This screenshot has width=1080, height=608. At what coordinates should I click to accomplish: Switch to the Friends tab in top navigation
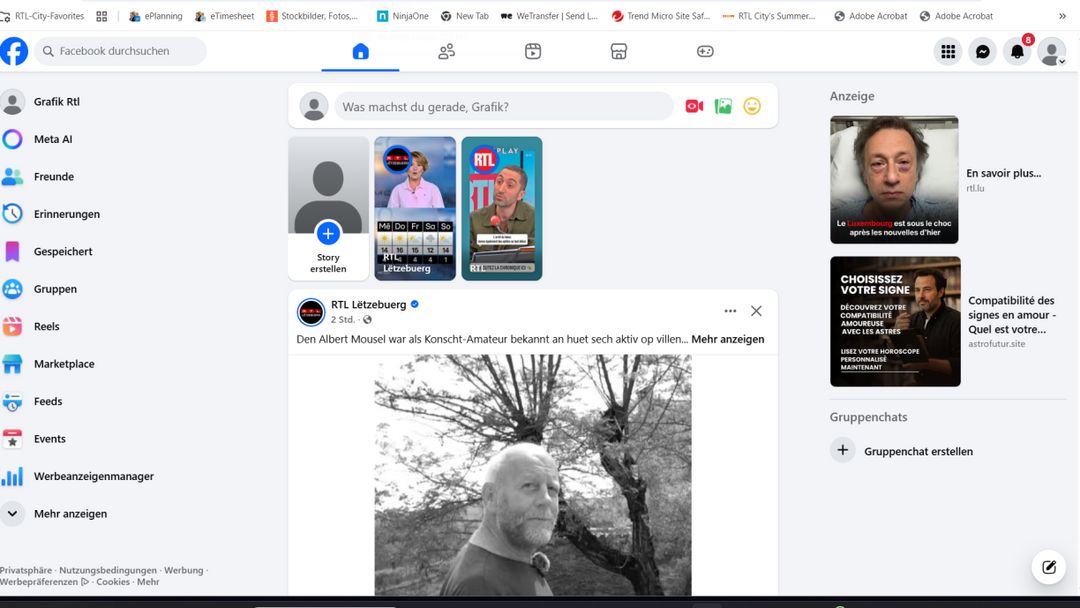447,52
